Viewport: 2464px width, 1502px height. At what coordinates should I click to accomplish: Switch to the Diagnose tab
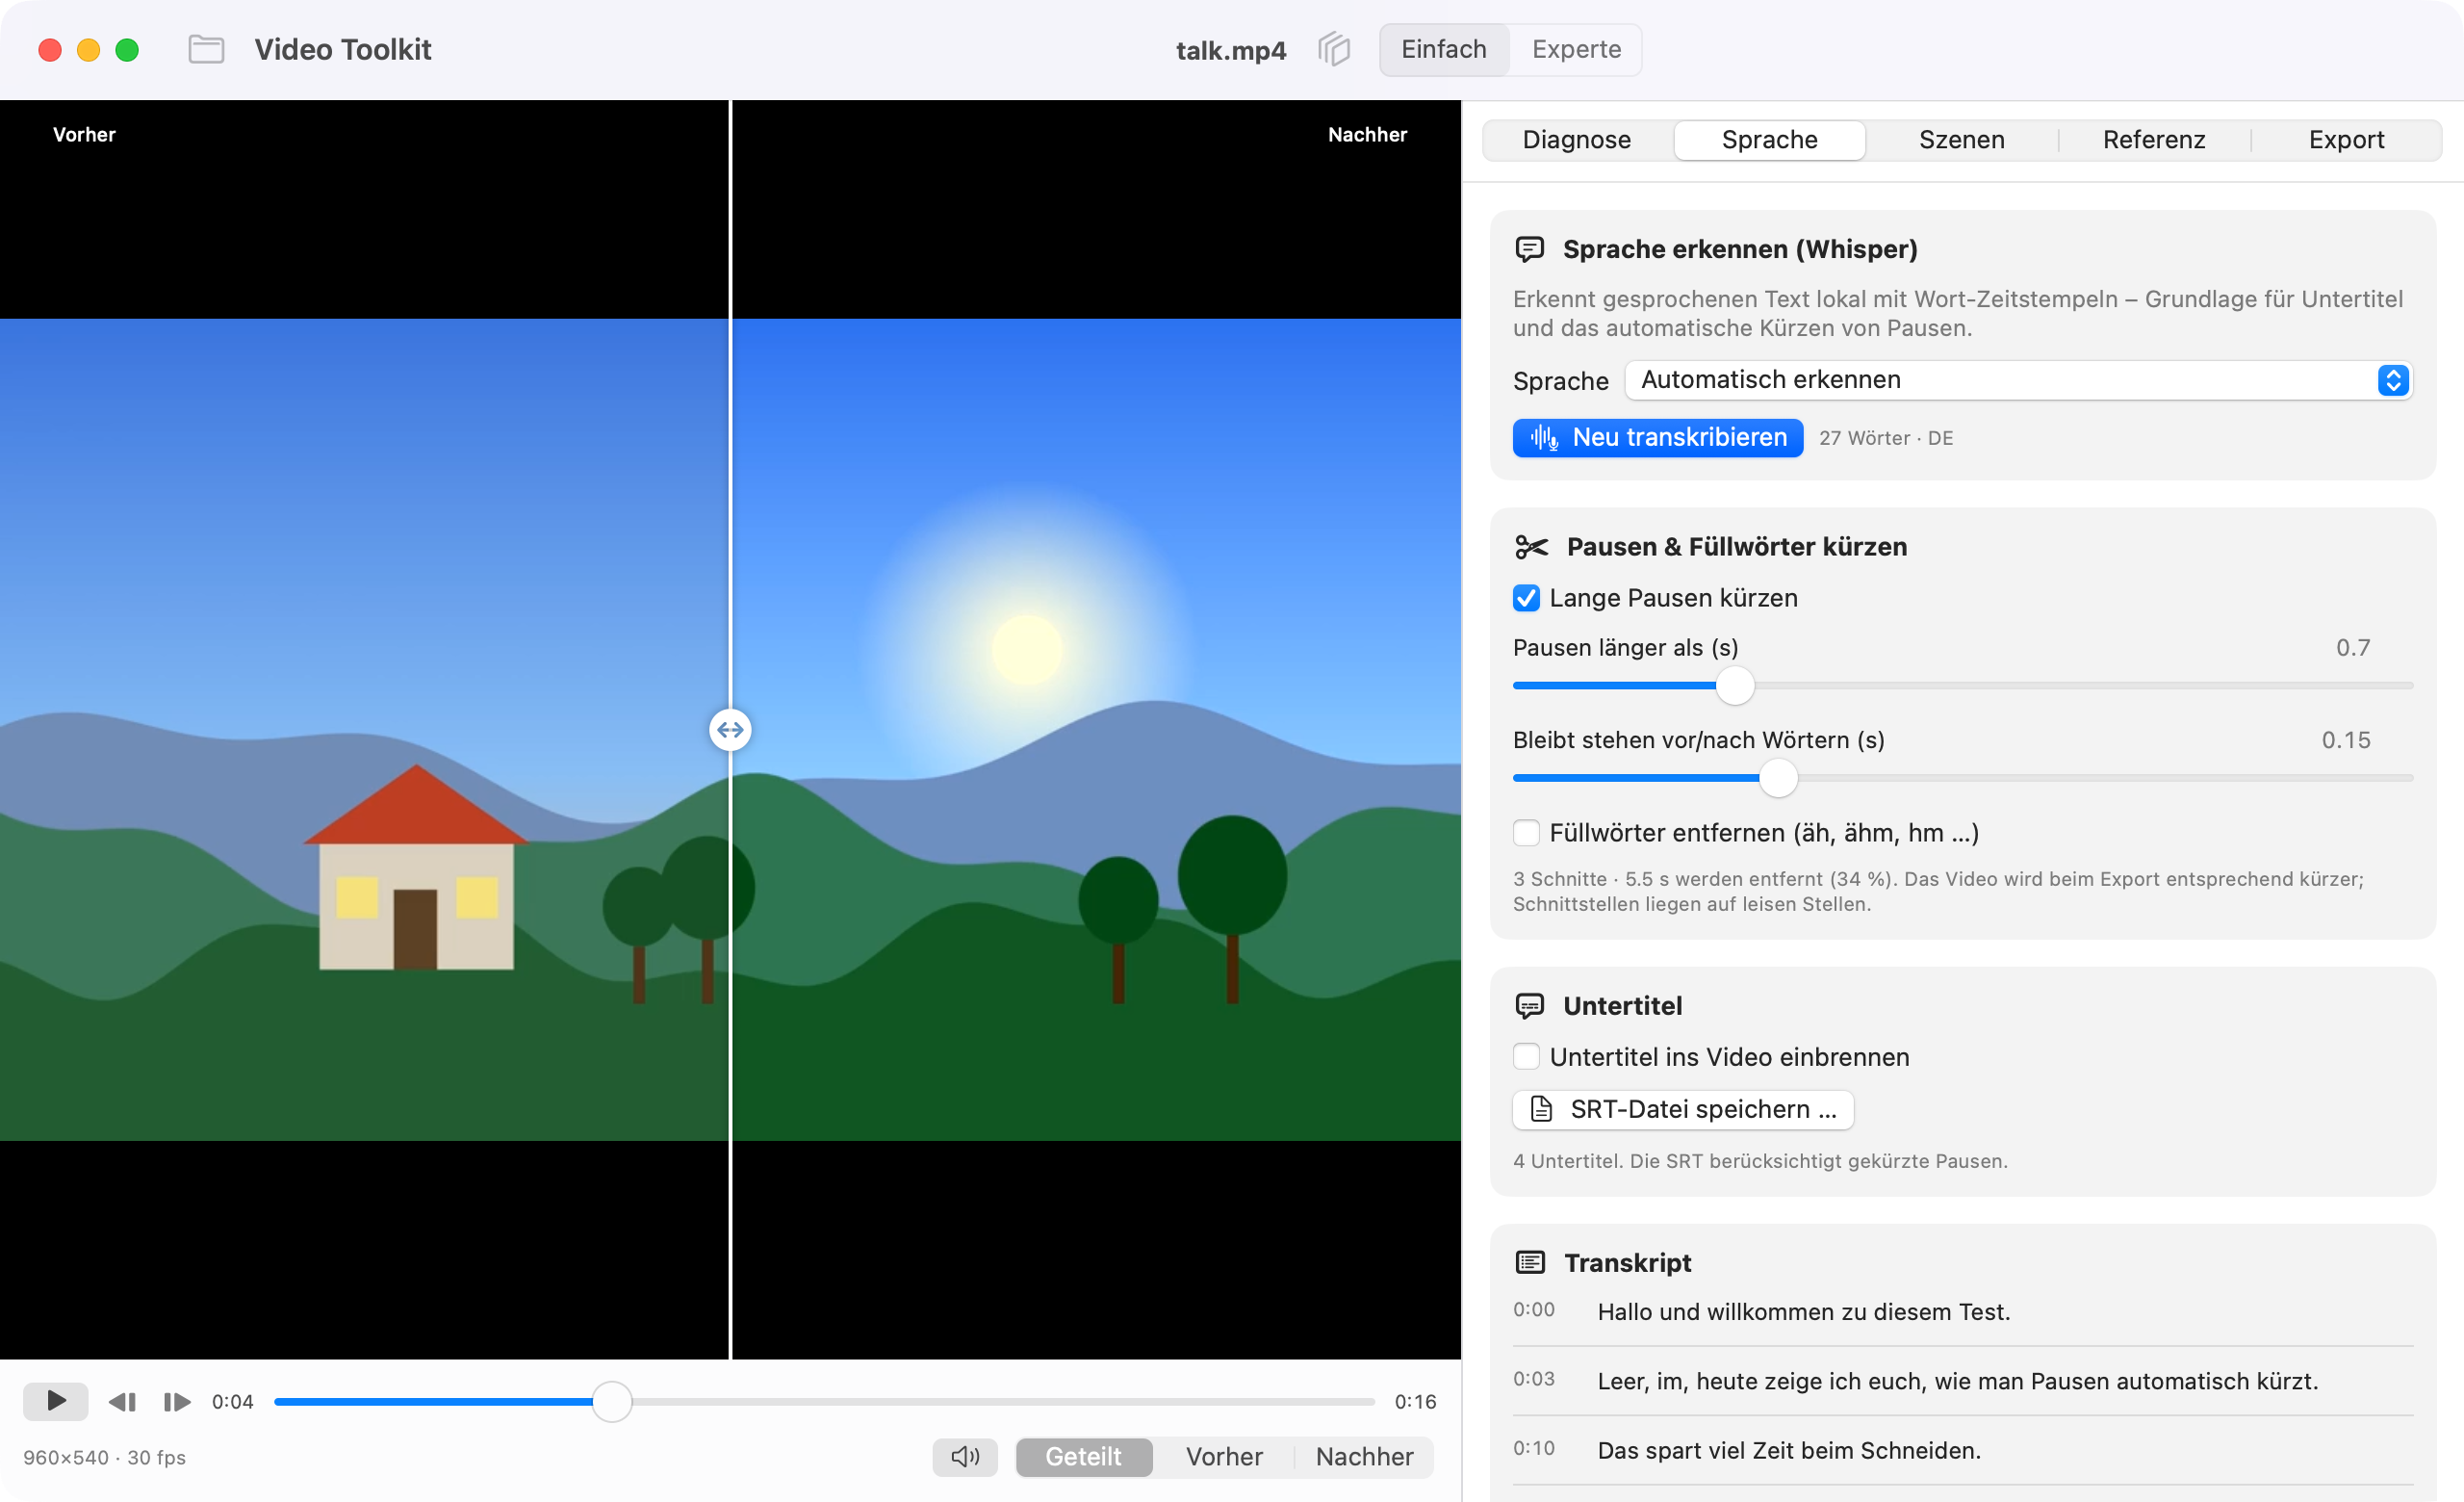1576,140
